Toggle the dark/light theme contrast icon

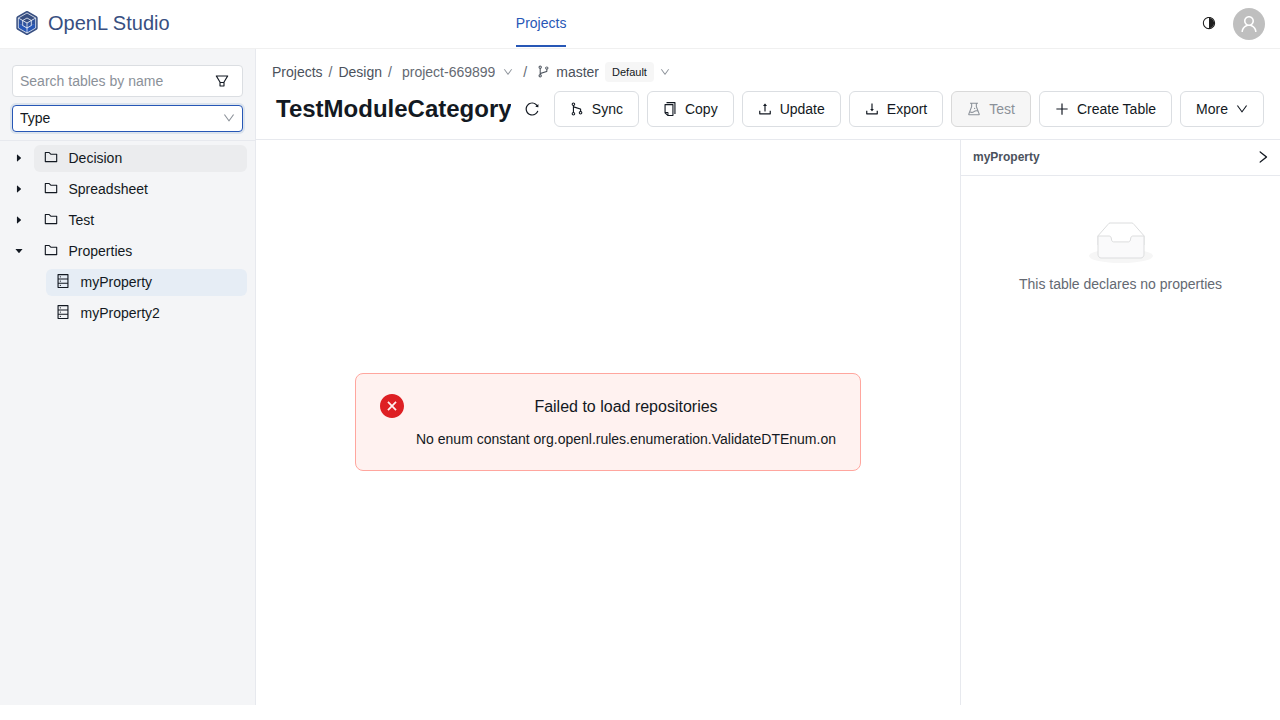click(x=1209, y=23)
